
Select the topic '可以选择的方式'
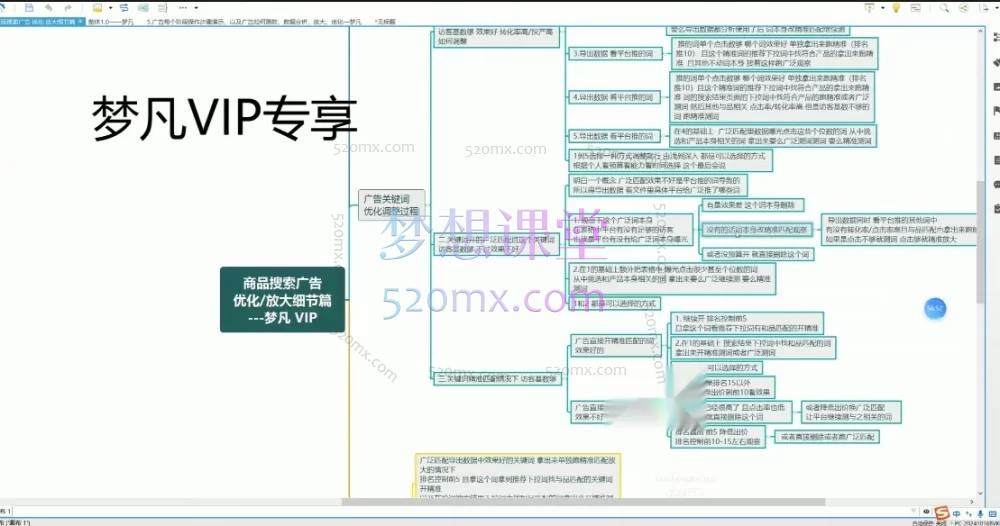click(732, 368)
